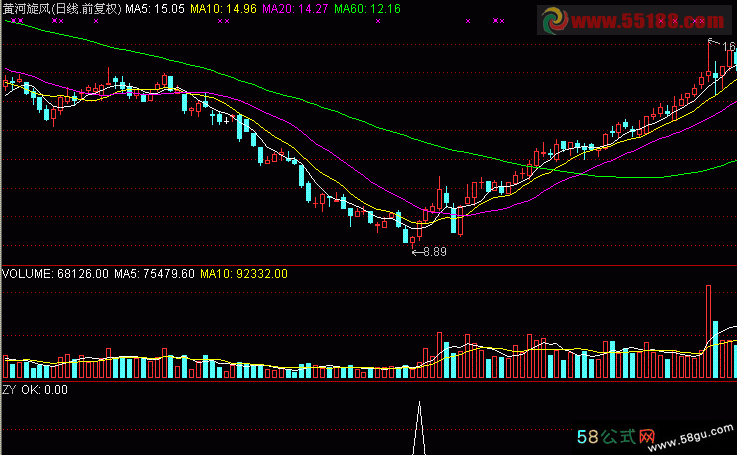Image resolution: width=737 pixels, height=455 pixels.
Task: Click the volume MA5: 75479.60 label
Action: point(154,274)
